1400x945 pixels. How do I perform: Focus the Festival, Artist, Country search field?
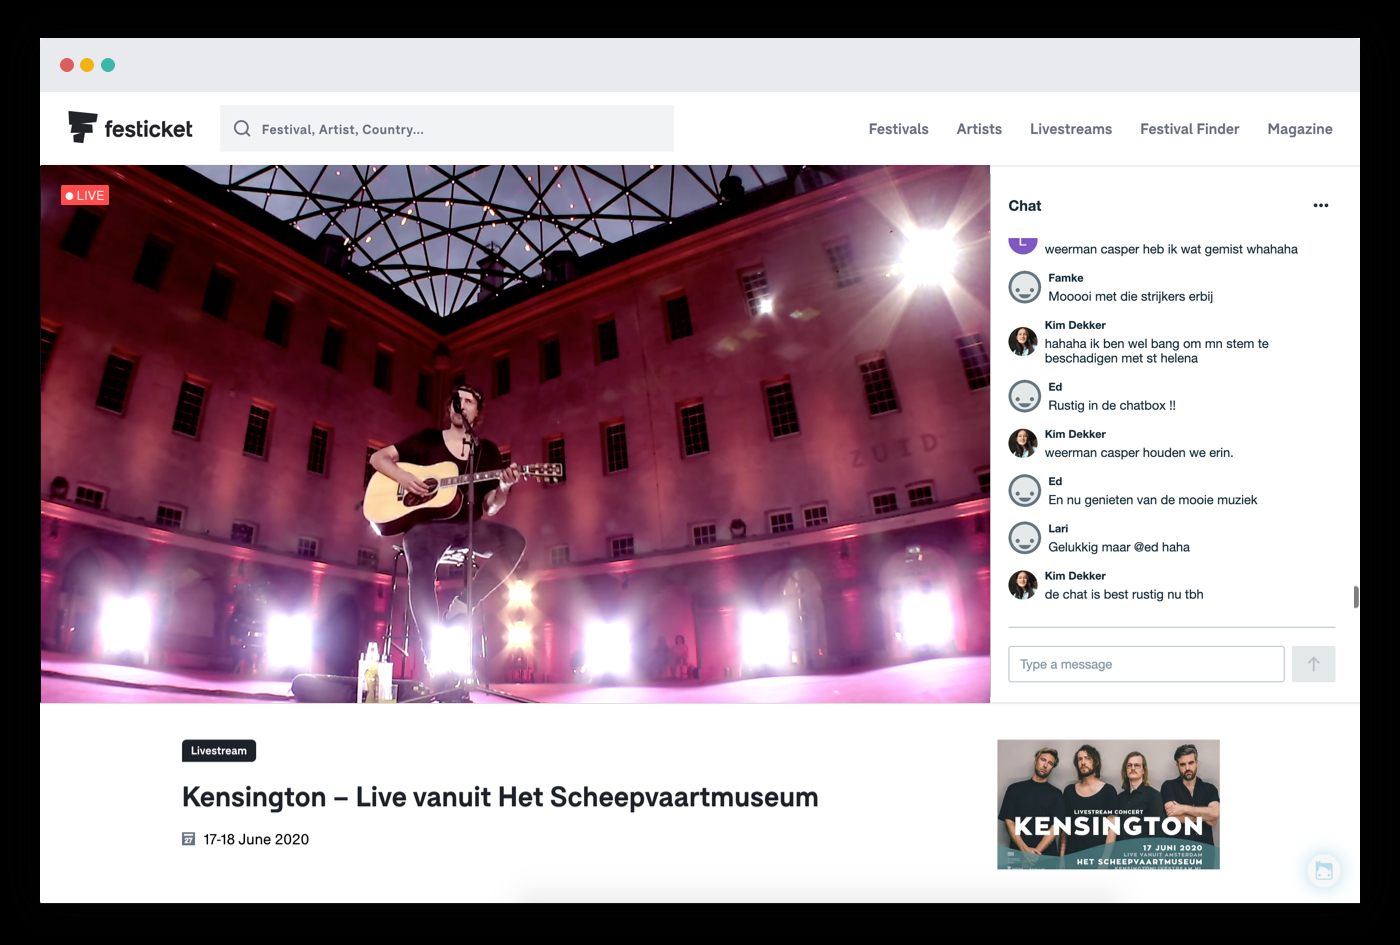click(460, 129)
